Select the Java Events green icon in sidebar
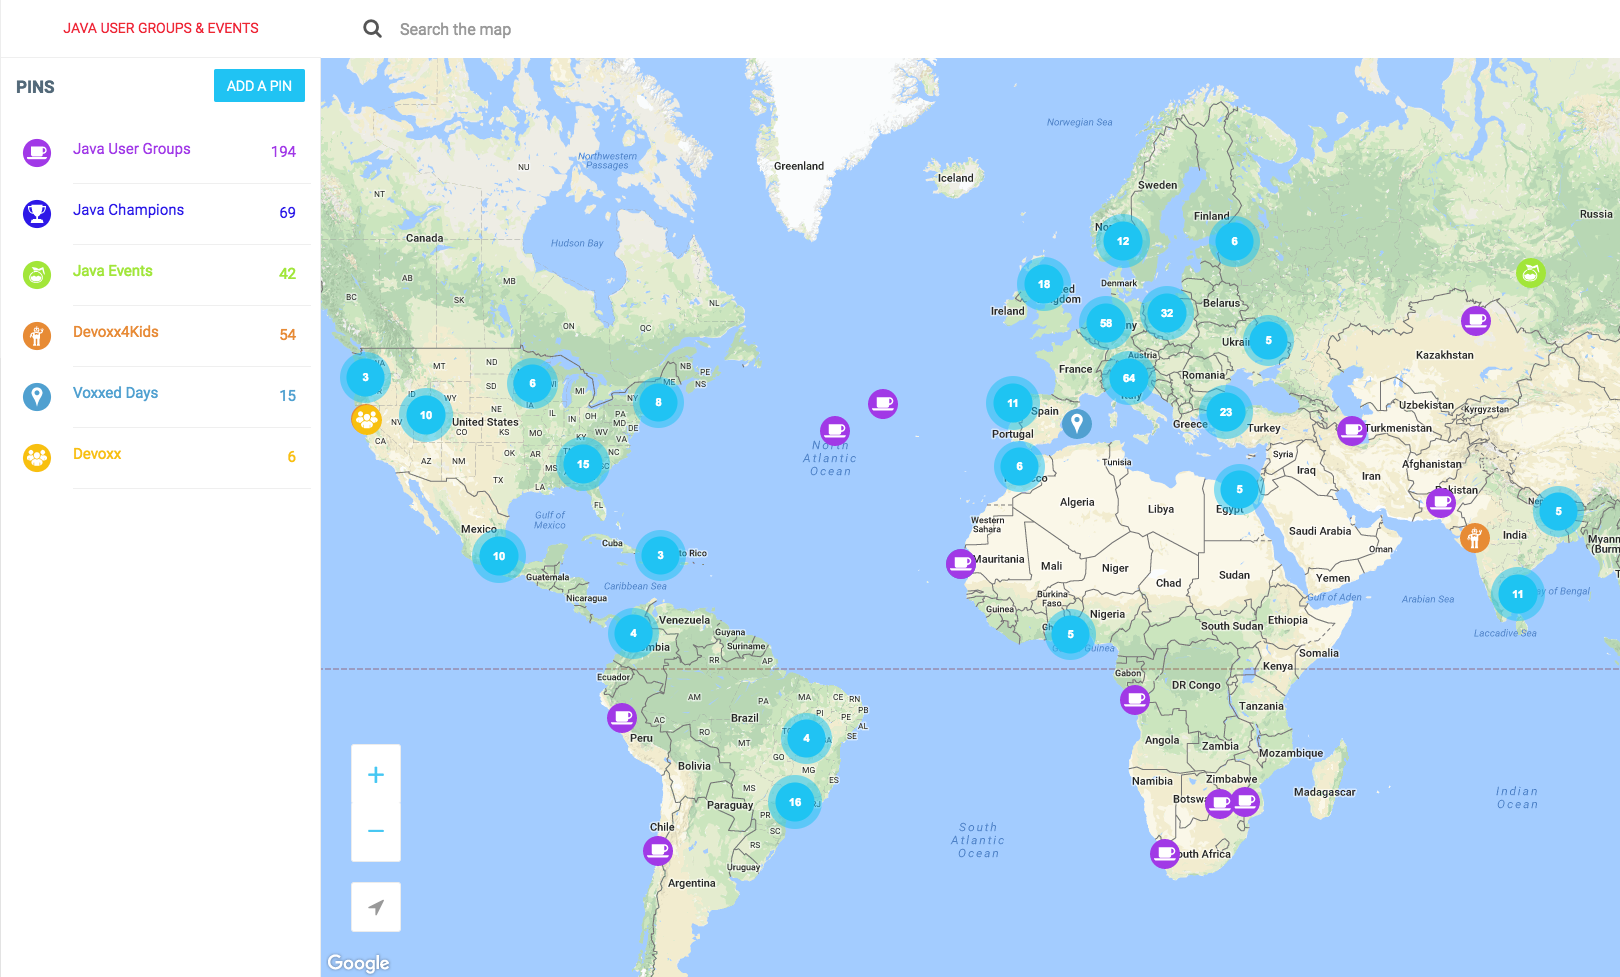 click(x=37, y=275)
